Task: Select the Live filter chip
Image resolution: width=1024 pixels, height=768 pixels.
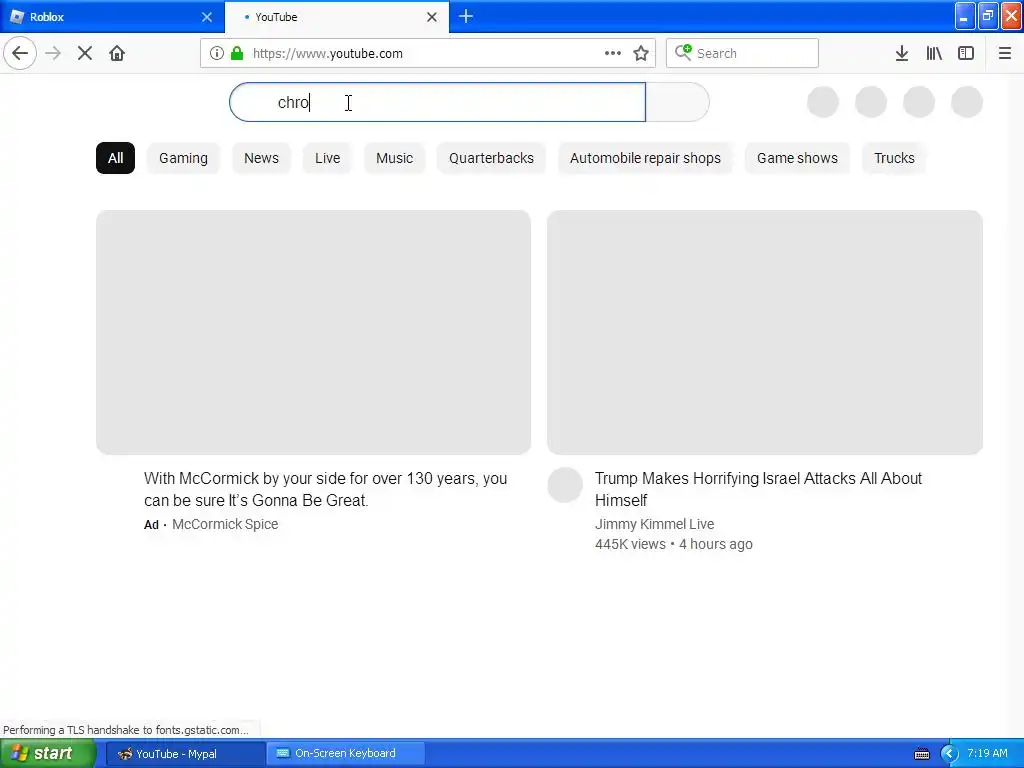Action: pos(327,158)
